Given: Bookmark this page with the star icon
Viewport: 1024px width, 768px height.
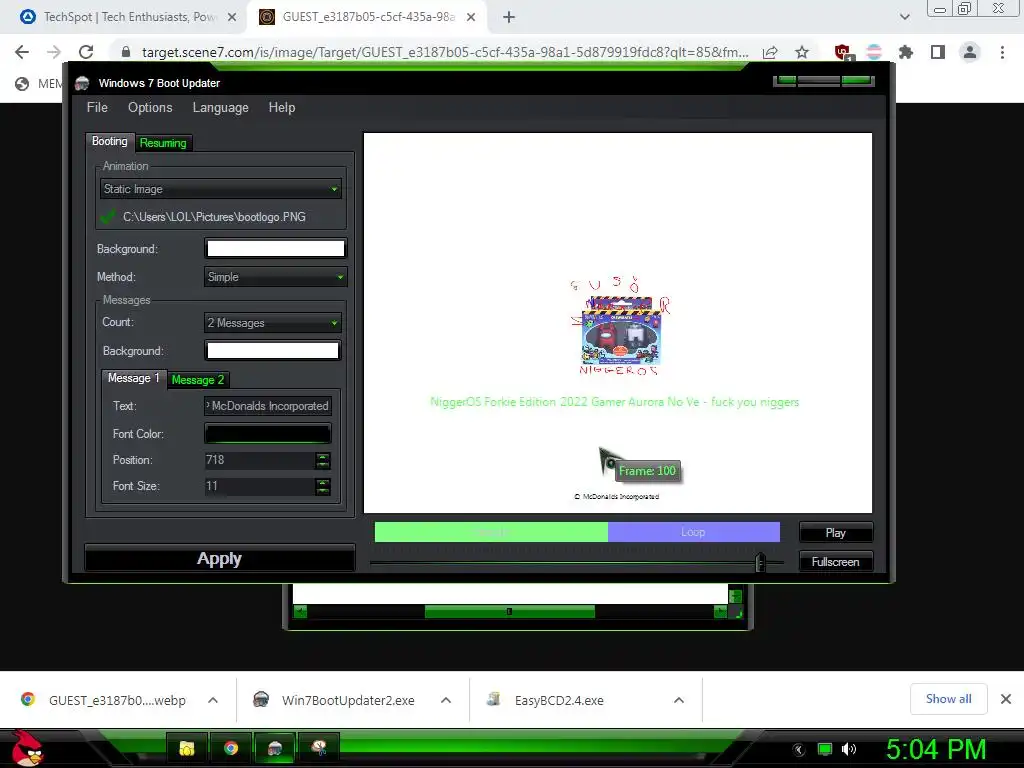Looking at the screenshot, I should pyautogui.click(x=802, y=52).
